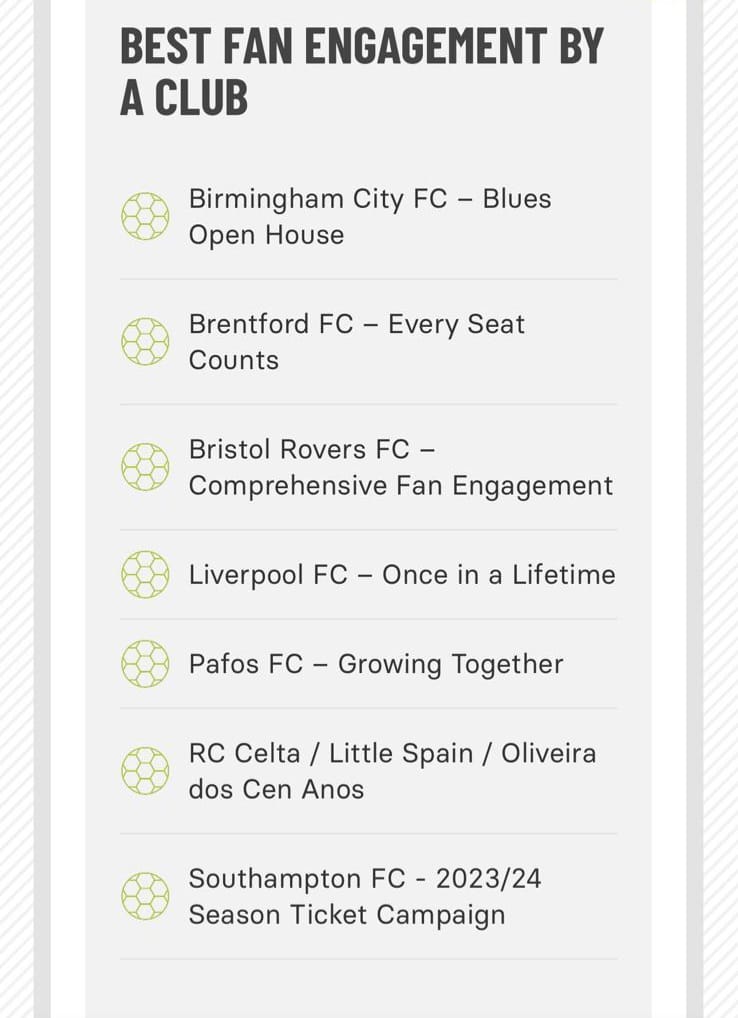738x1018 pixels.
Task: Click 'dos Cen Anos' text line
Action: (x=277, y=789)
